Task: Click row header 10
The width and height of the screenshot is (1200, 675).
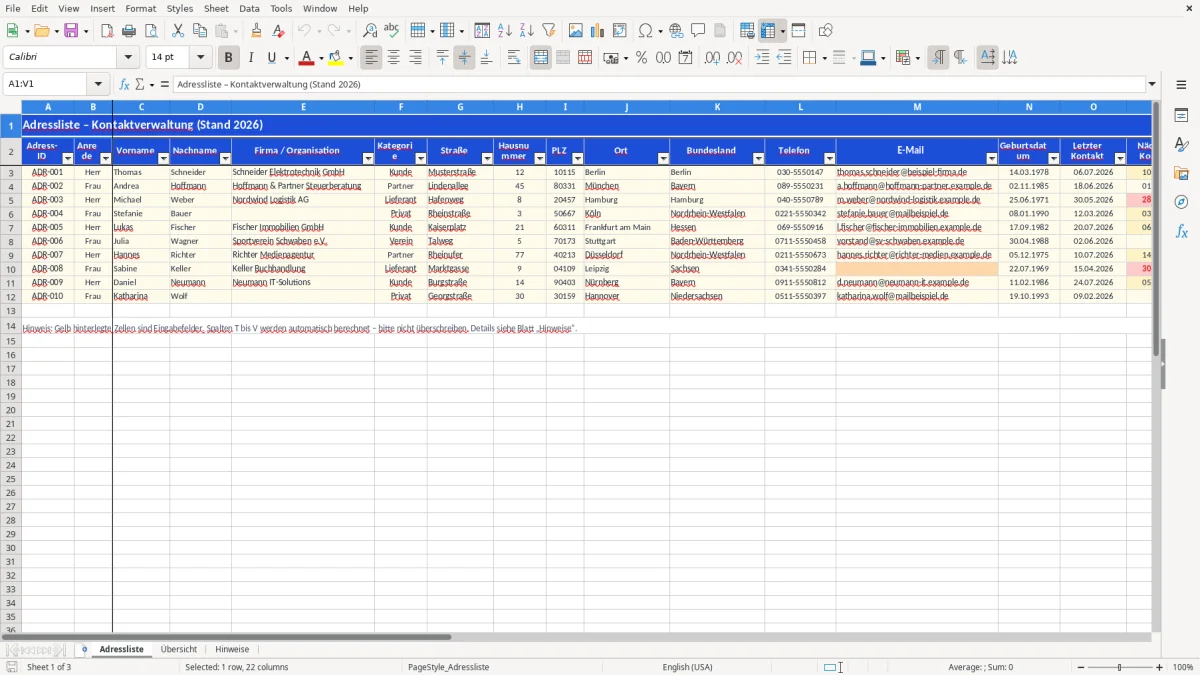Action: point(10,269)
